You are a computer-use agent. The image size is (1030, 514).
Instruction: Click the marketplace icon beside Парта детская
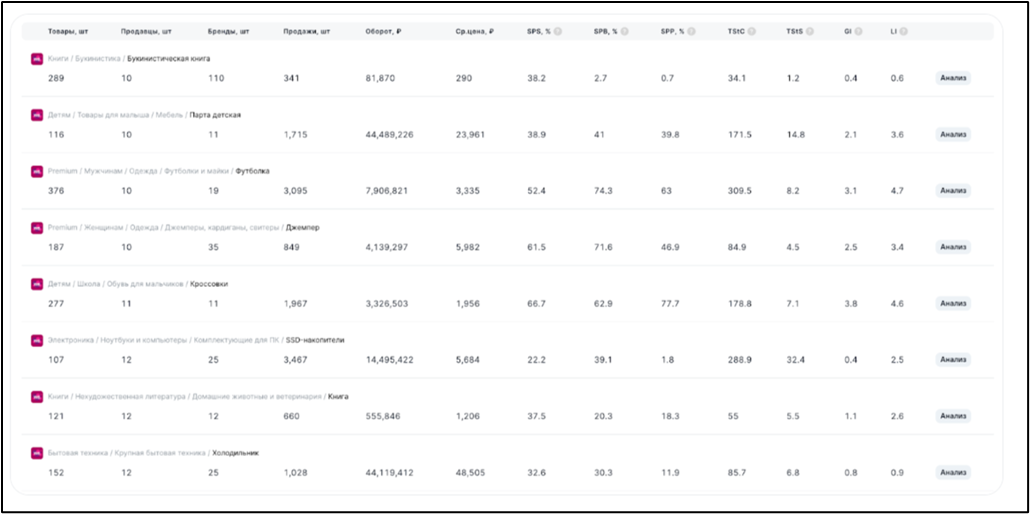[x=37, y=115]
